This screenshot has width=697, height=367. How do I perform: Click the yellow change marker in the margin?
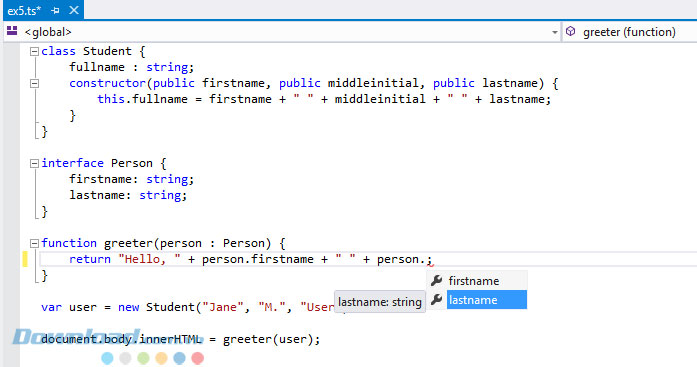click(25, 259)
